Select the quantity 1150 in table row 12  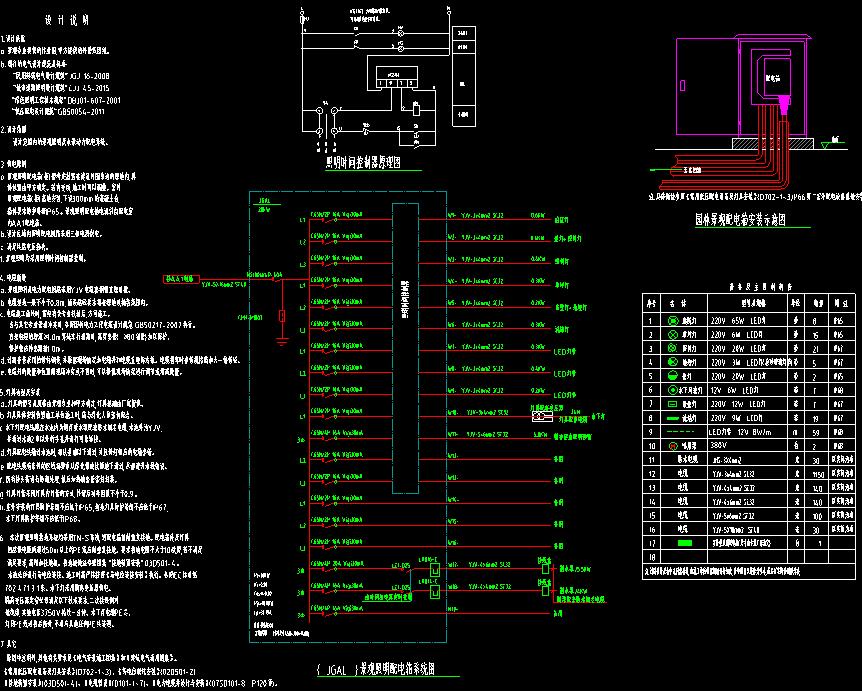(817, 474)
